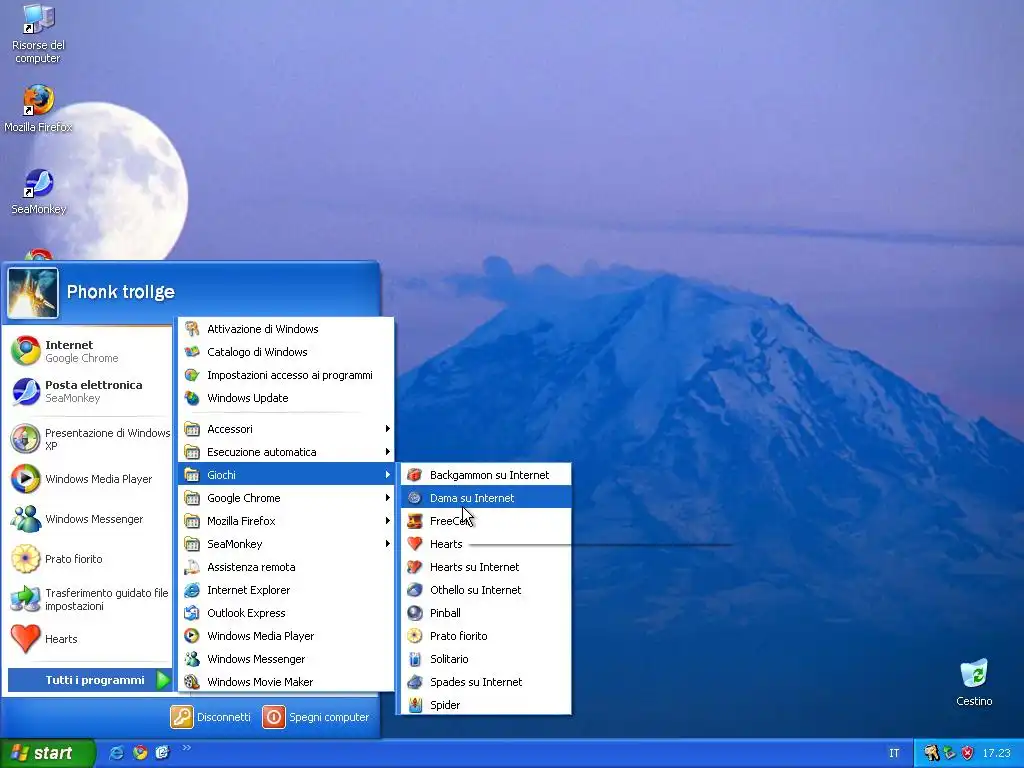This screenshot has height=768, width=1024.
Task: Start Hearts su Internet
Action: click(486, 567)
